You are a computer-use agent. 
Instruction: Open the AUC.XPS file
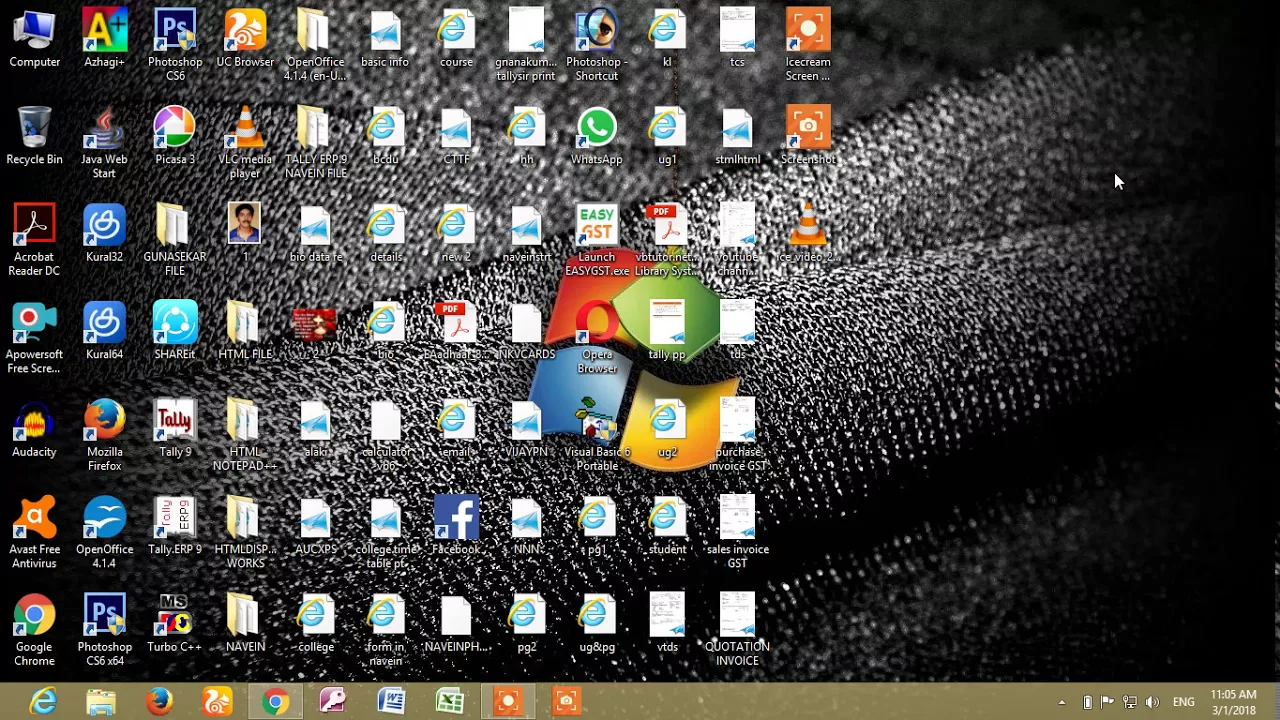click(x=316, y=527)
